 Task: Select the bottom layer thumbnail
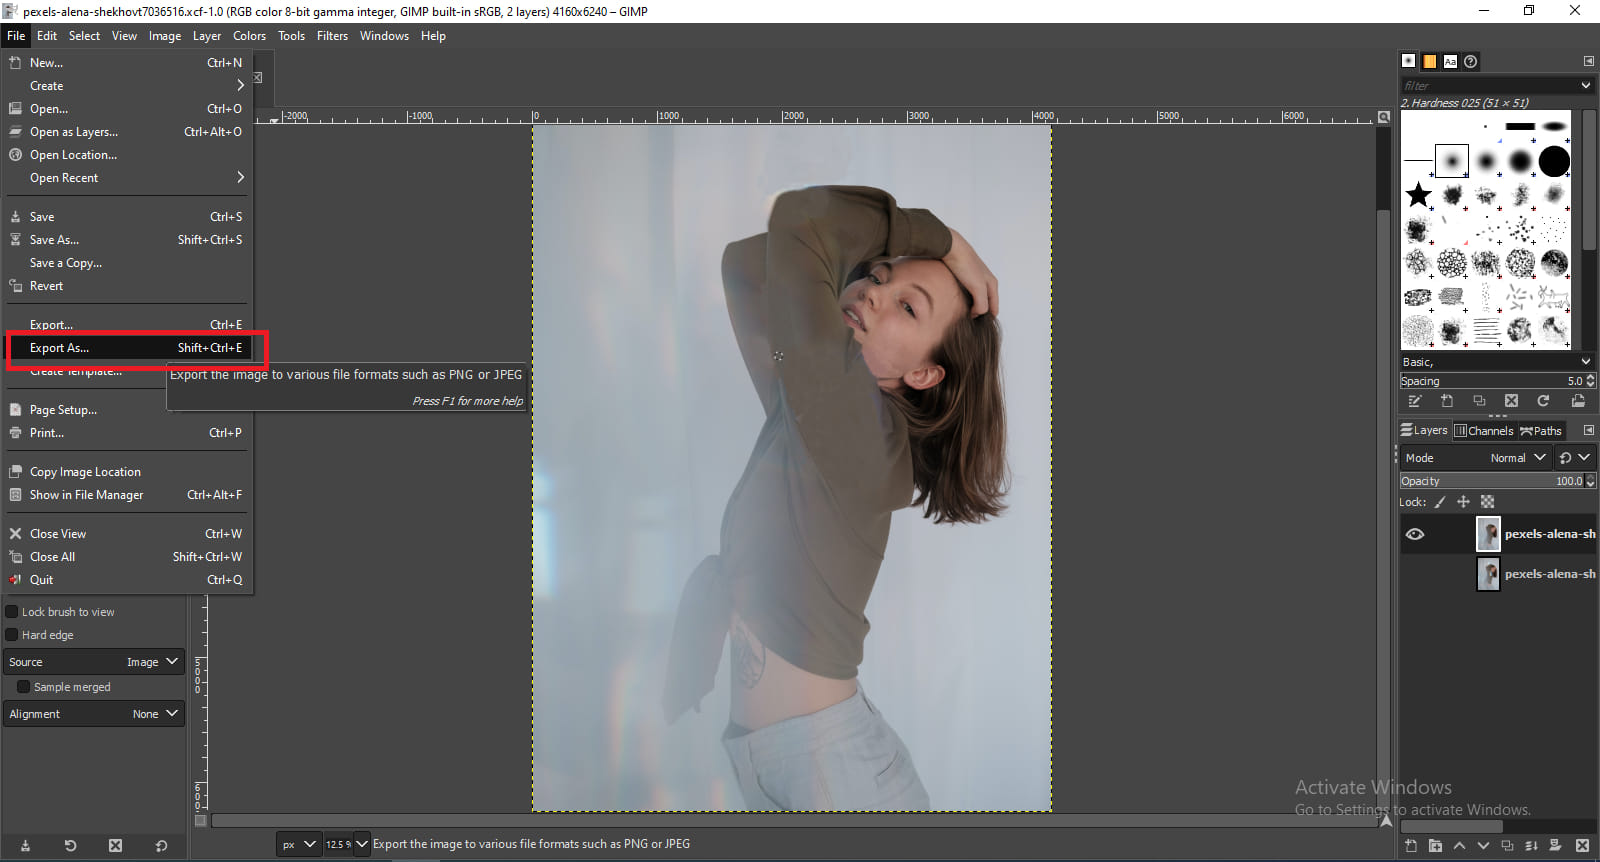tap(1488, 574)
